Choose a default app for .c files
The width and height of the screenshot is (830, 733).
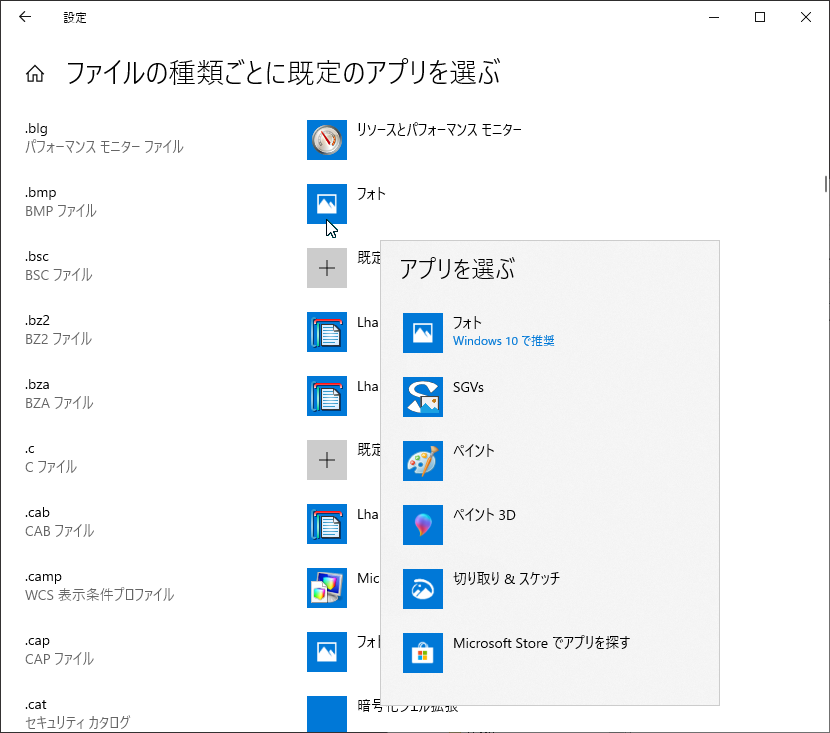(327, 460)
